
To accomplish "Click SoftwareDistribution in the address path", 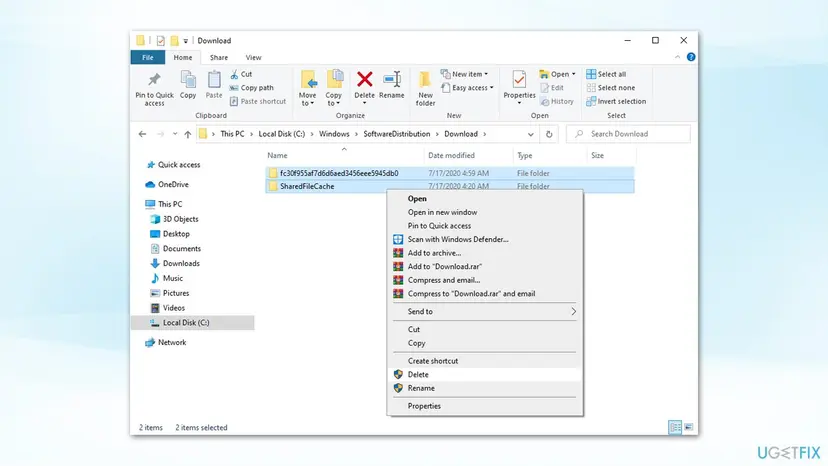I will click(x=397, y=134).
